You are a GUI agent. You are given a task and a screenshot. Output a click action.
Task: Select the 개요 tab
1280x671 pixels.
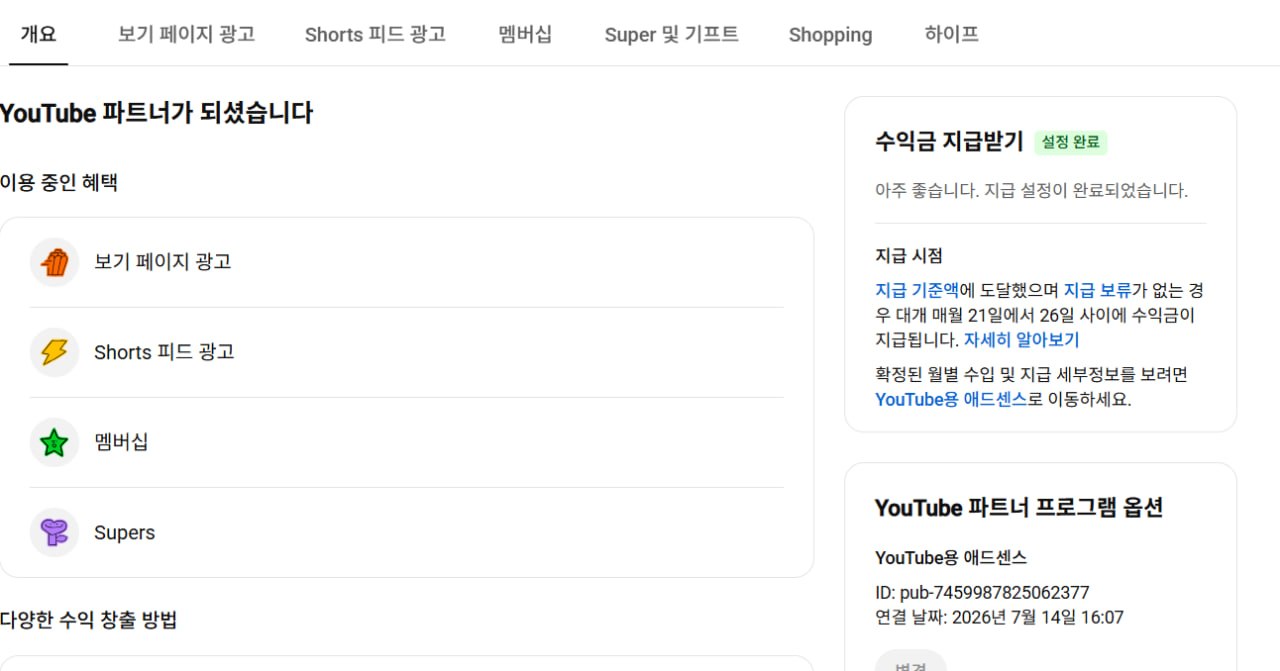click(39, 34)
